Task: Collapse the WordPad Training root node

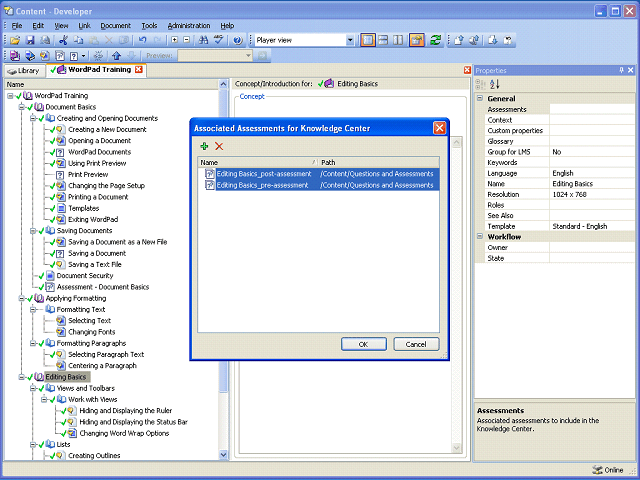Action: click(10, 96)
